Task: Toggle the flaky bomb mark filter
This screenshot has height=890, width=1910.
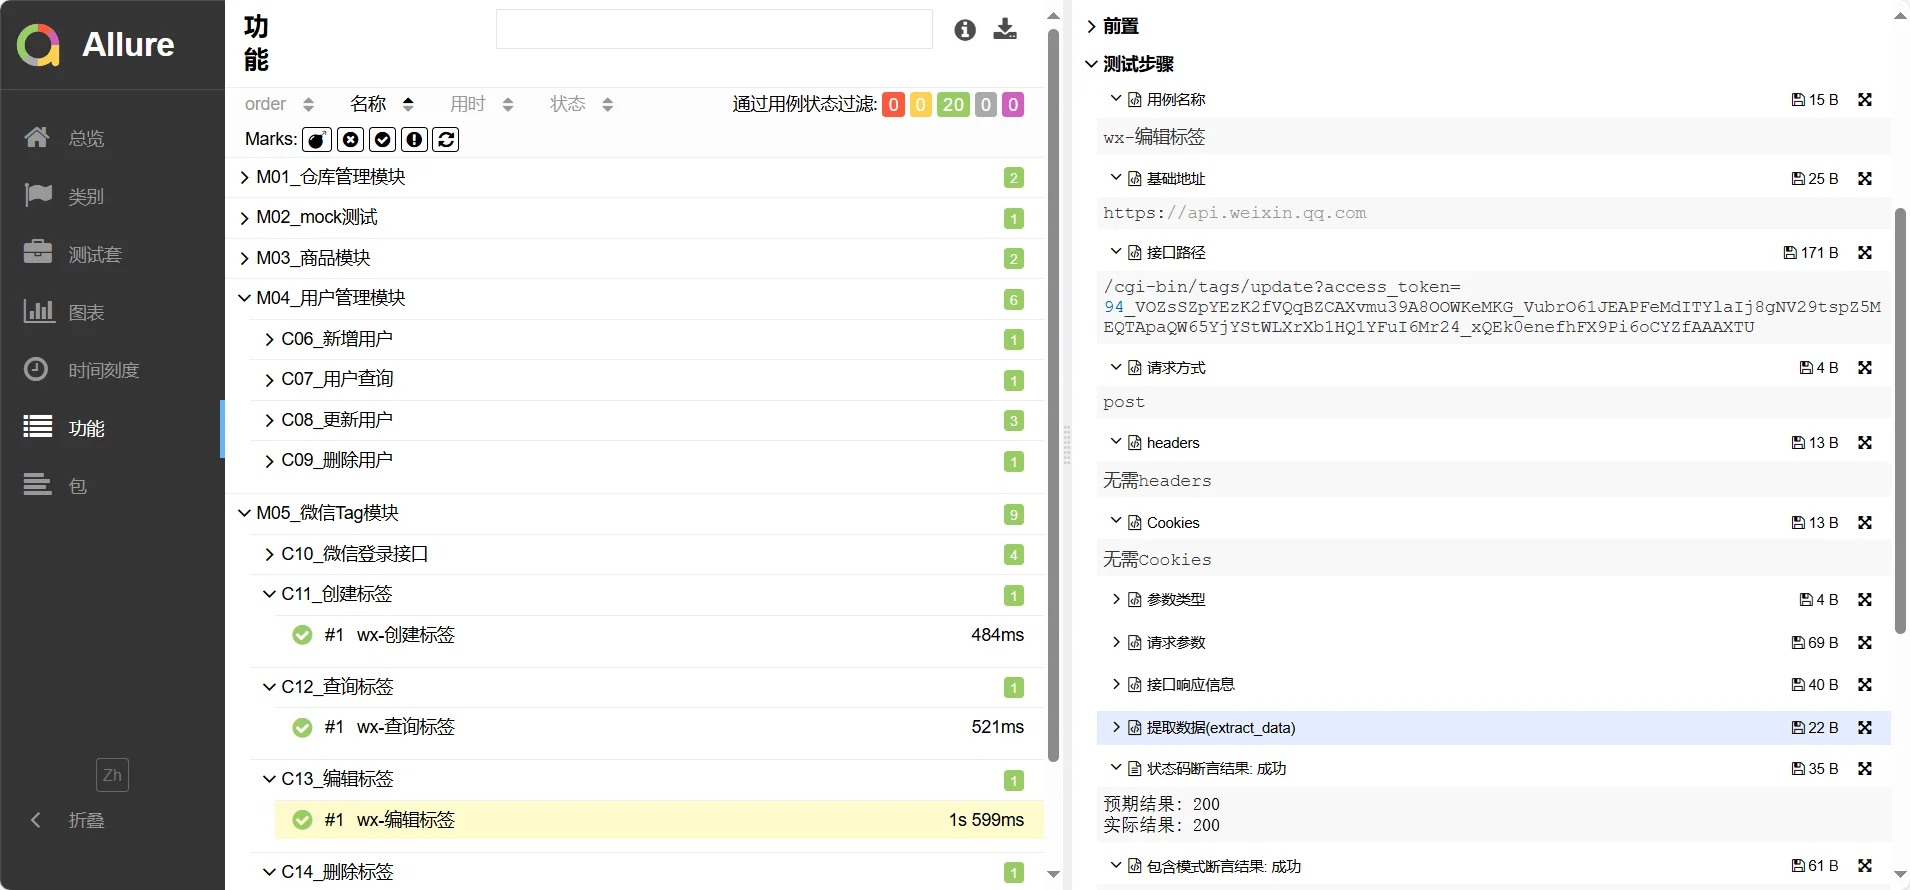Action: [317, 140]
